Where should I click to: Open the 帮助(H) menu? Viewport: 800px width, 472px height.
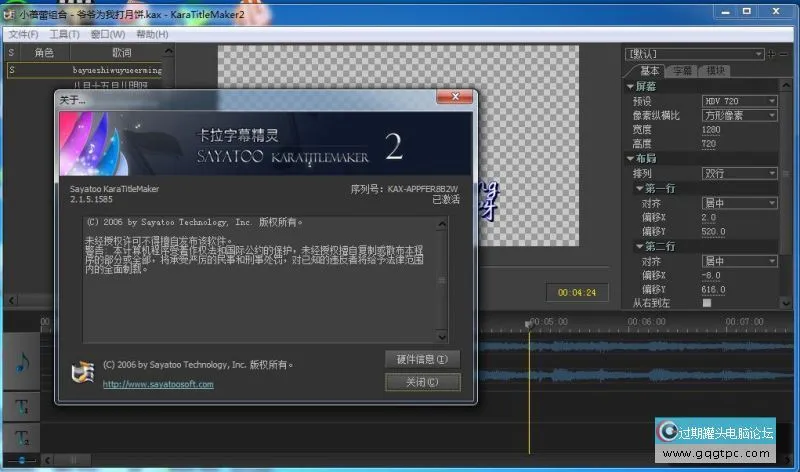pos(152,34)
